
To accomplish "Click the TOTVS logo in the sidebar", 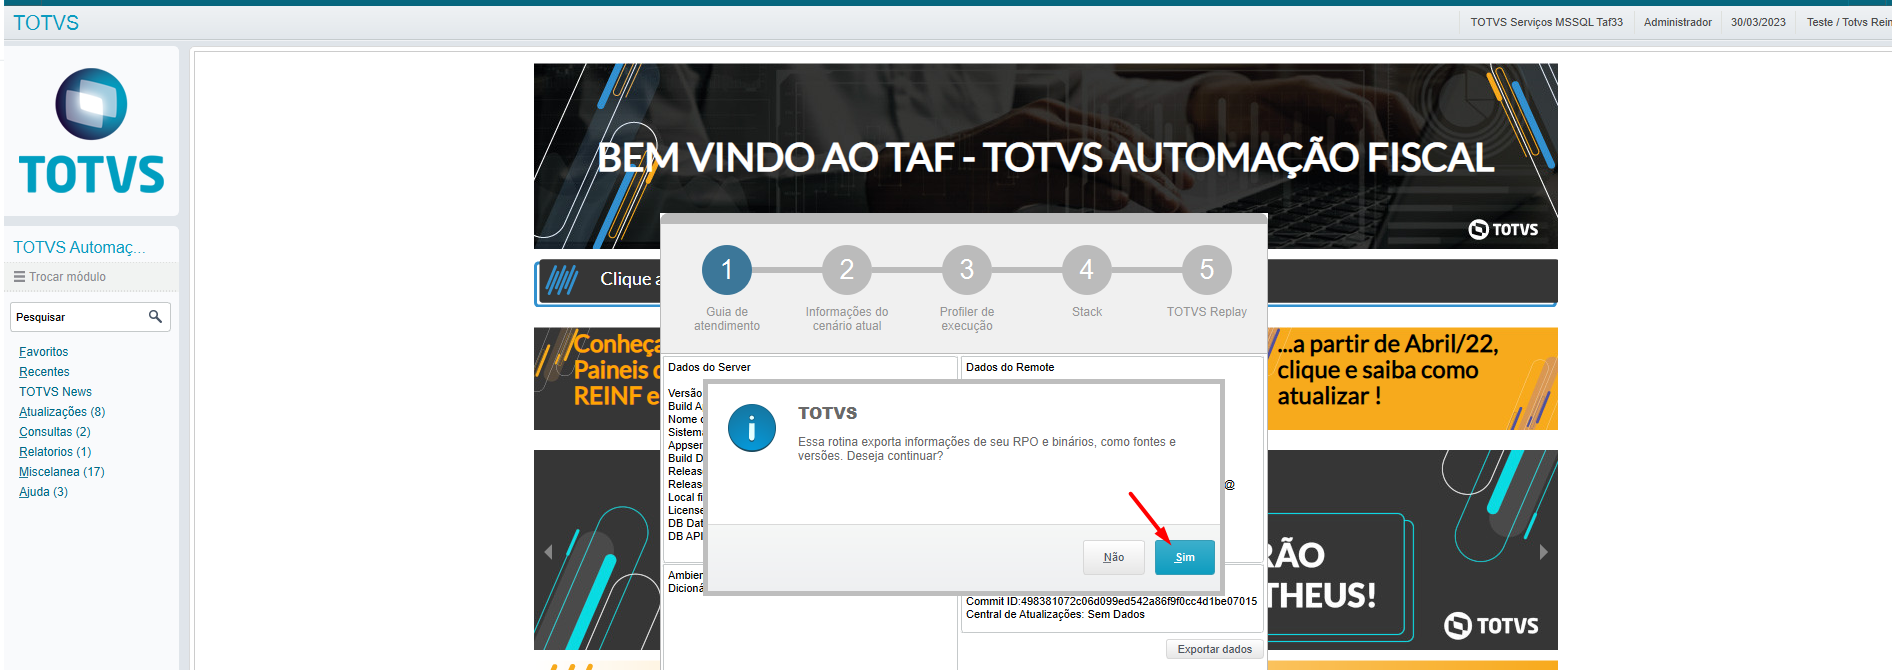I will (91, 131).
